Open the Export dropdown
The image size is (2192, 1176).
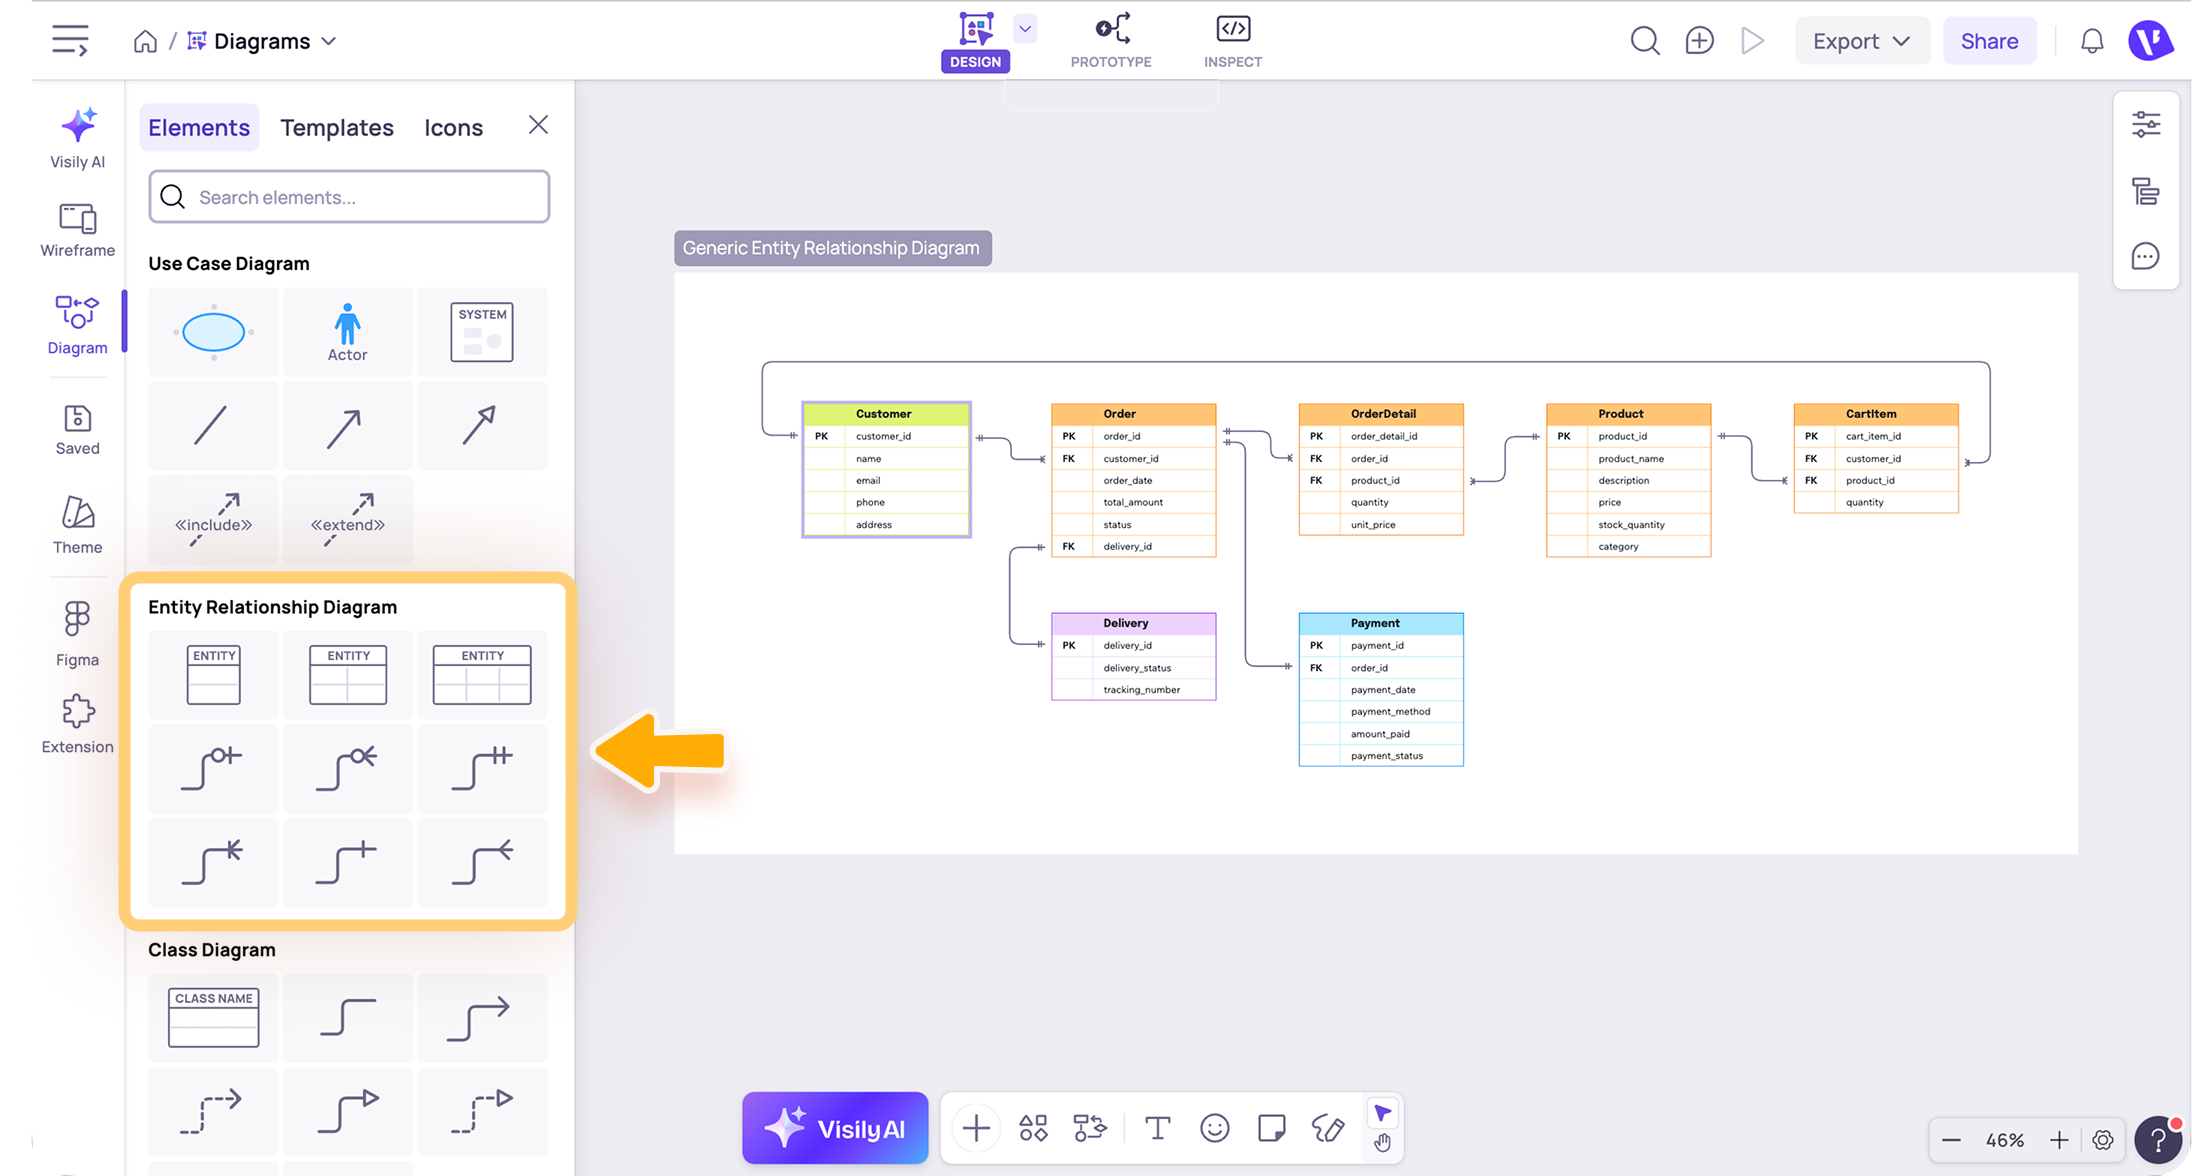[1861, 41]
